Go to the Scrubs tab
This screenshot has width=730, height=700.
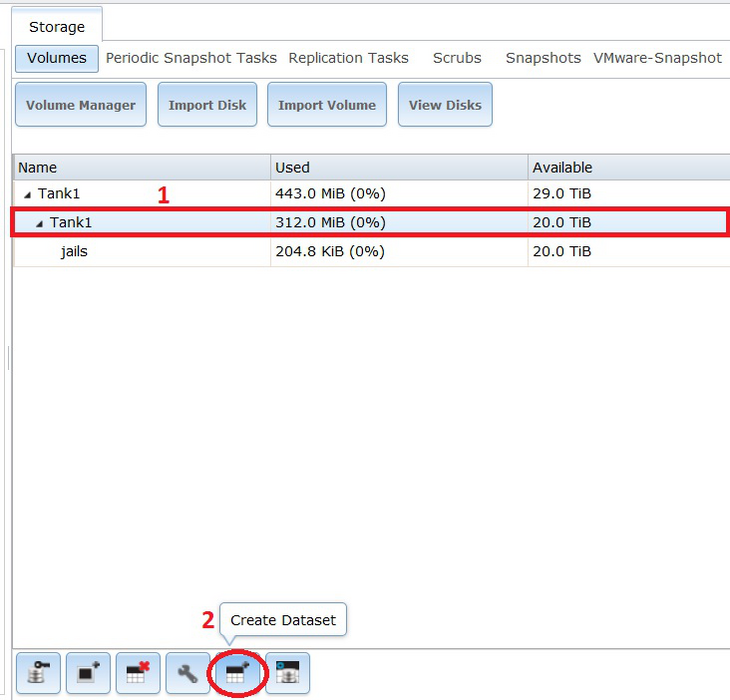(x=457, y=58)
